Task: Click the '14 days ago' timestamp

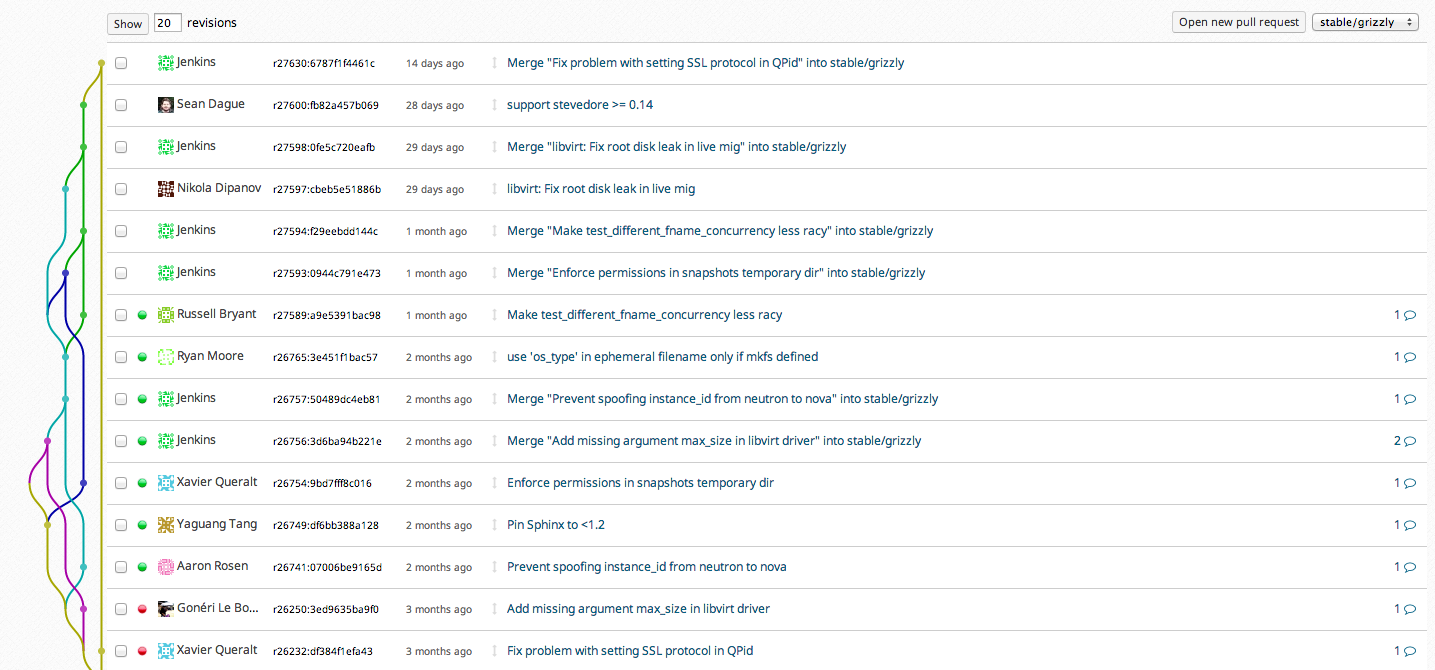Action: (x=435, y=64)
